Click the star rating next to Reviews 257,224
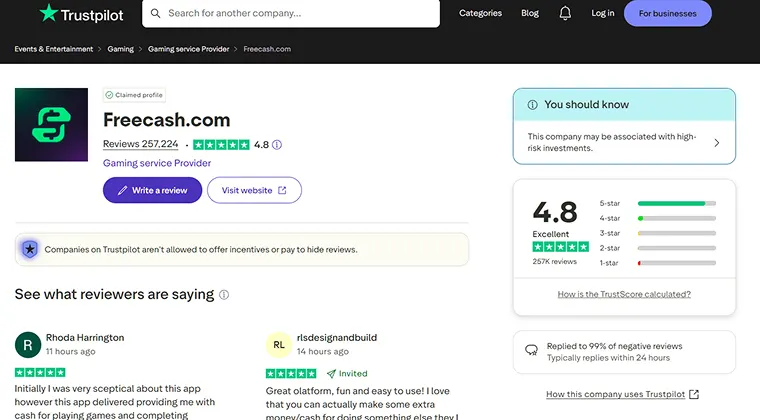This screenshot has width=760, height=420. tap(221, 144)
